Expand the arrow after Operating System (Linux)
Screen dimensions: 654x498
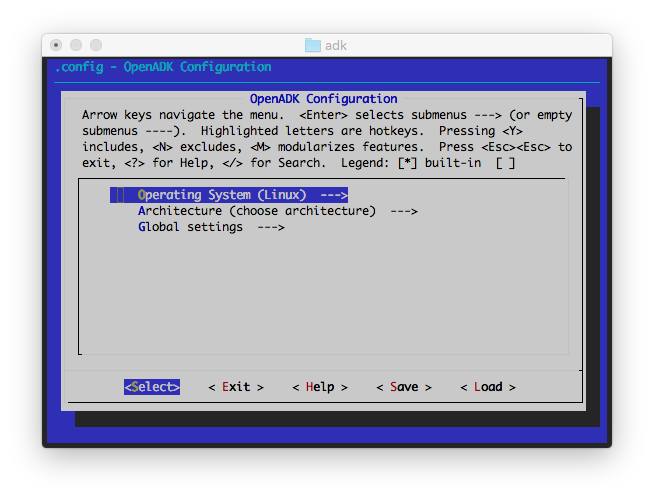tap(334, 195)
